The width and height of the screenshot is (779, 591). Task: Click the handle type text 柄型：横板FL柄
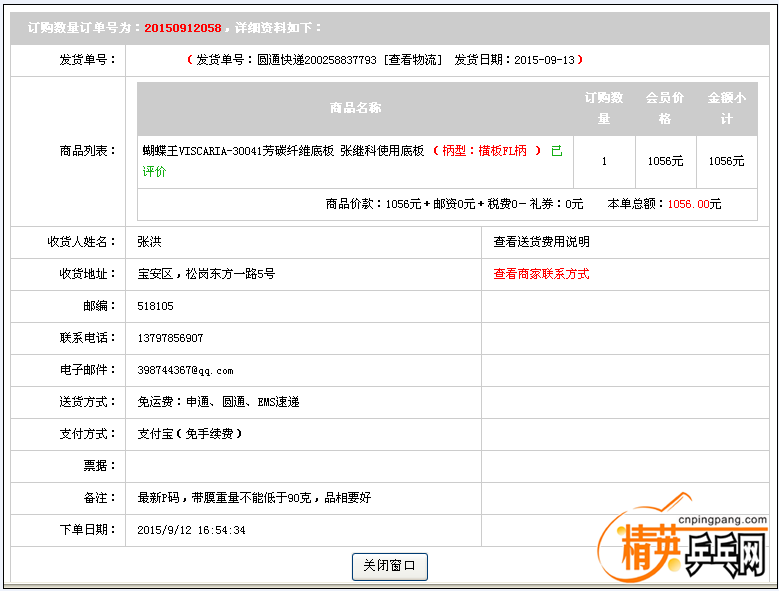[484, 151]
